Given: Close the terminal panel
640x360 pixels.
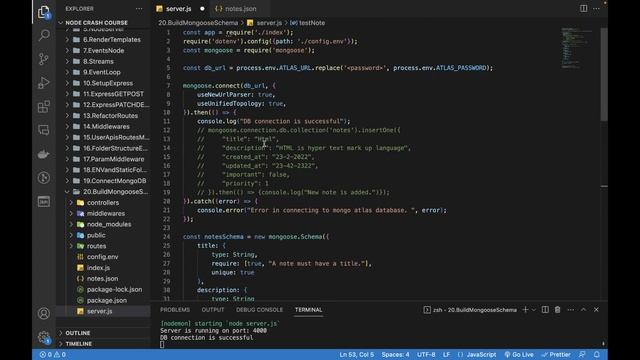Looking at the screenshot, I should [596, 310].
